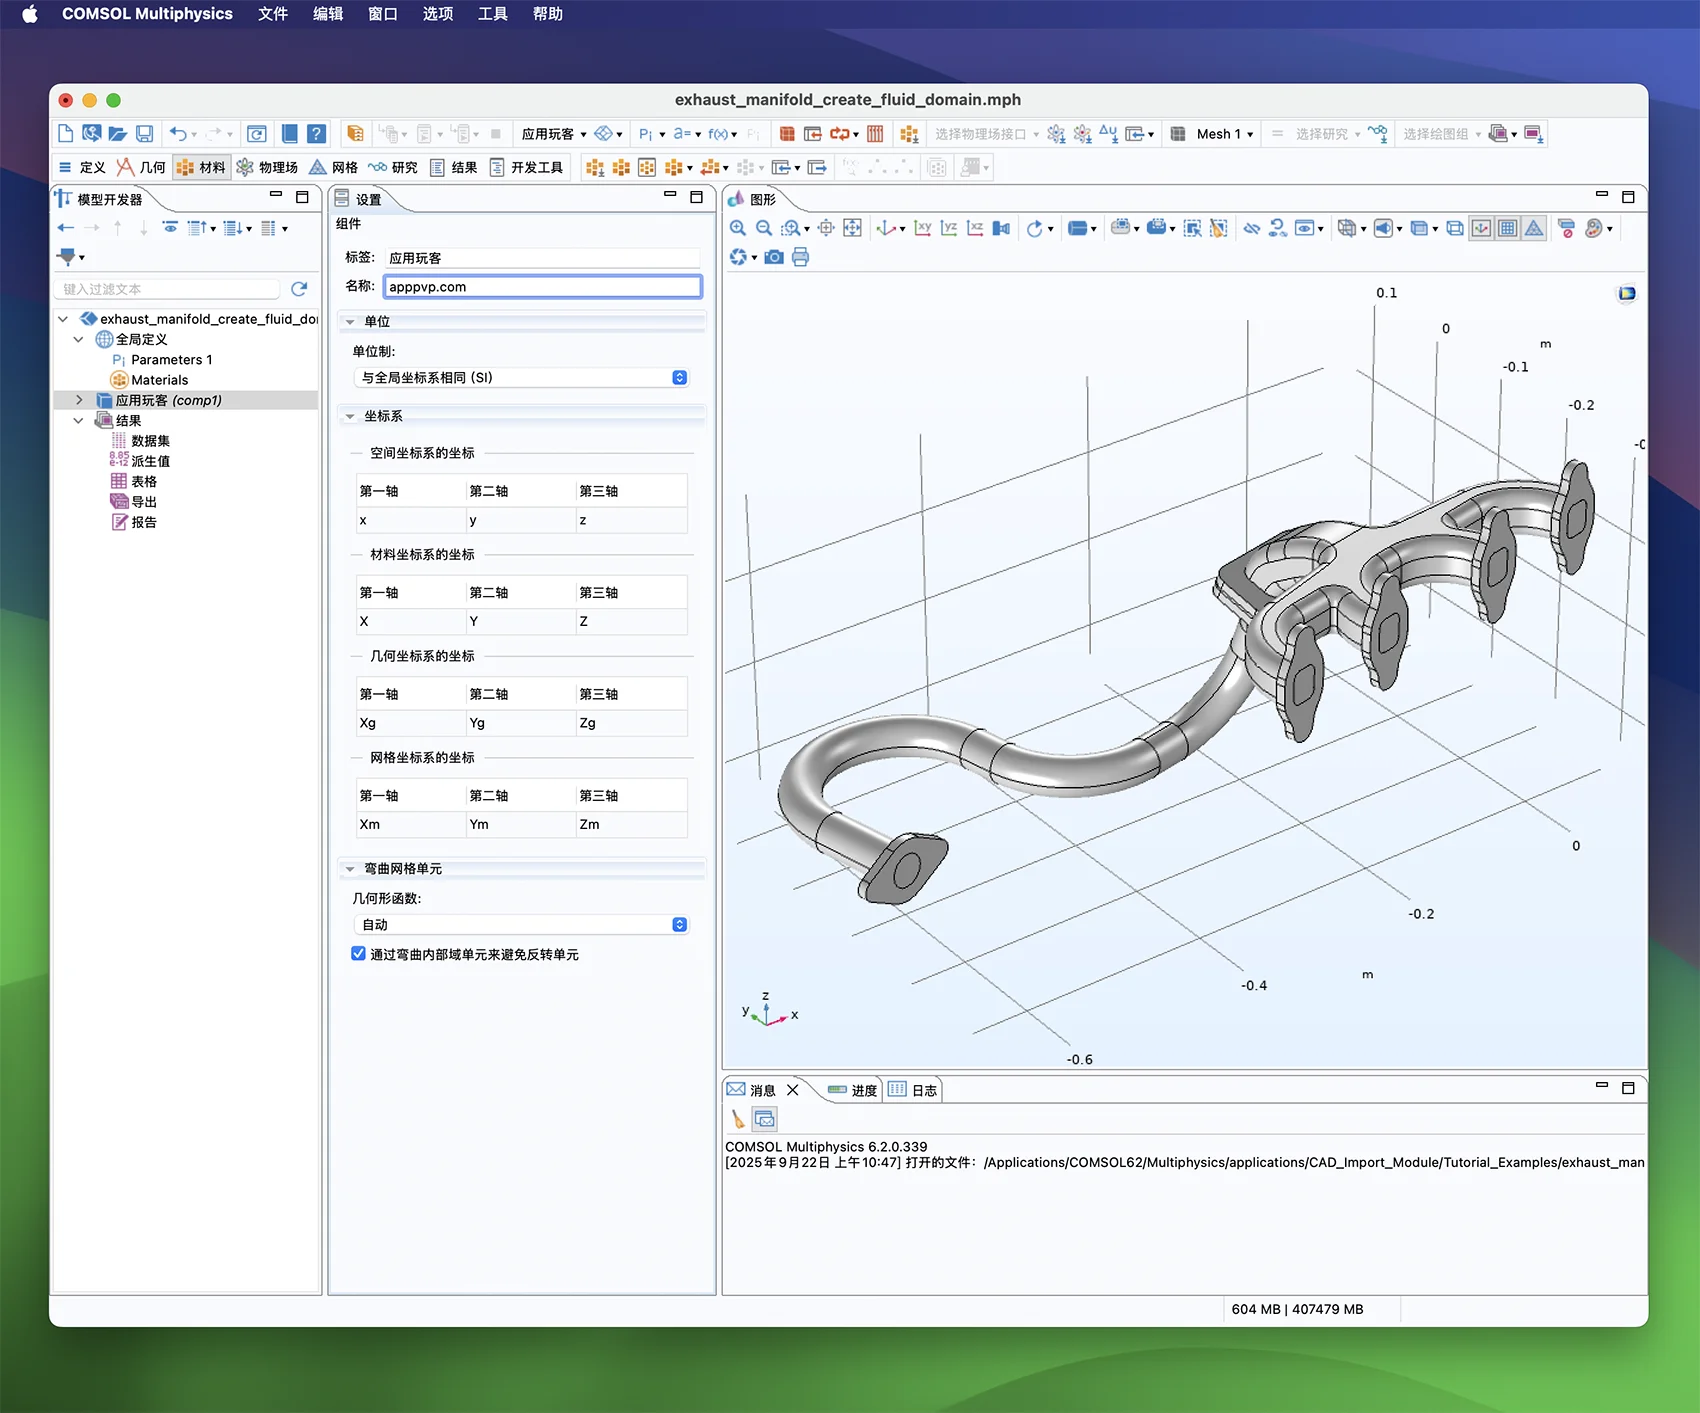Click the model tree filter text box
1700x1413 pixels.
167,289
